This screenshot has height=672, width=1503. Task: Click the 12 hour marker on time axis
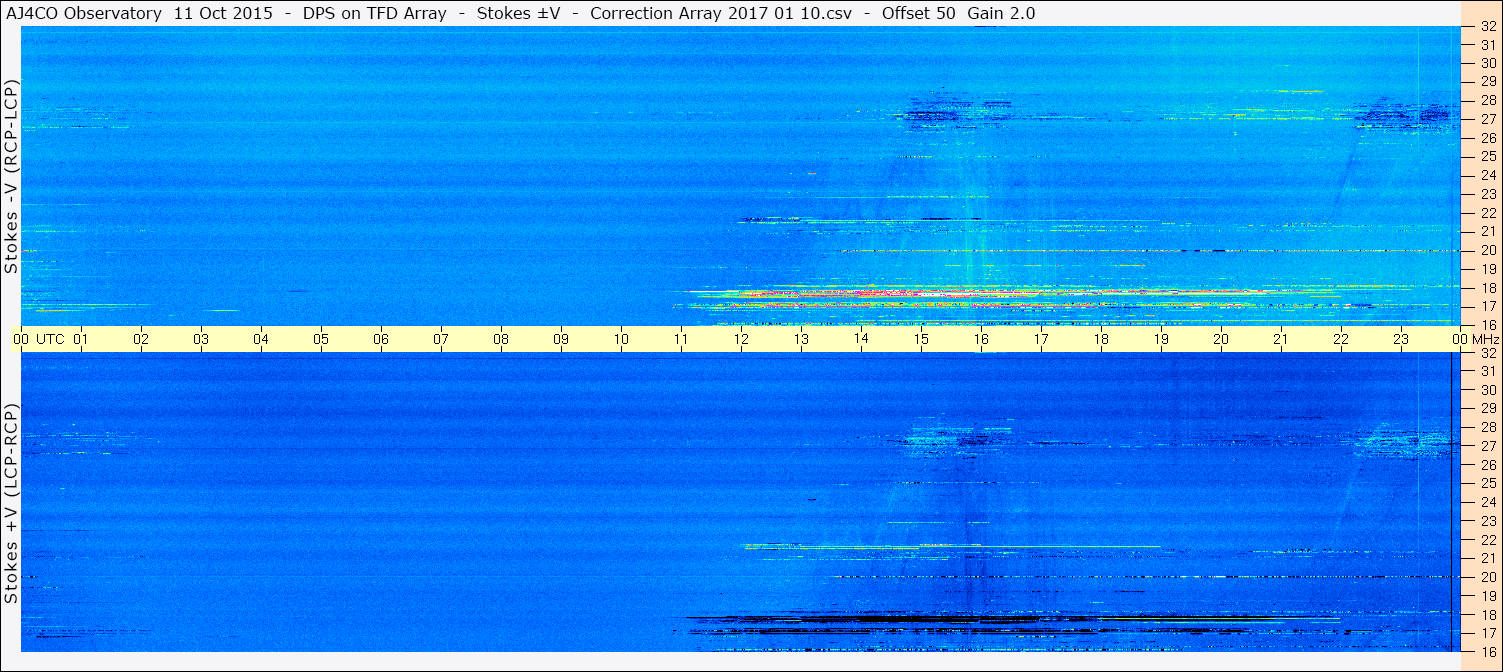point(741,339)
